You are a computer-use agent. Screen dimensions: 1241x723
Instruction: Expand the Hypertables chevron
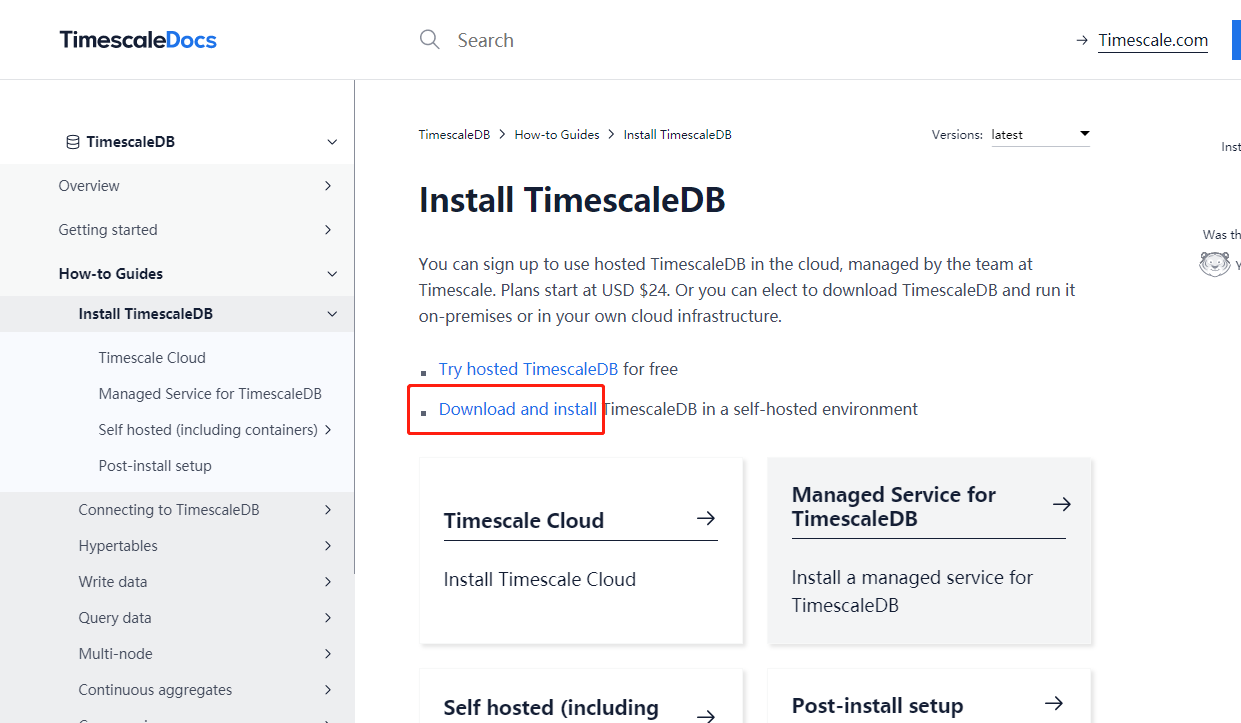coord(328,546)
